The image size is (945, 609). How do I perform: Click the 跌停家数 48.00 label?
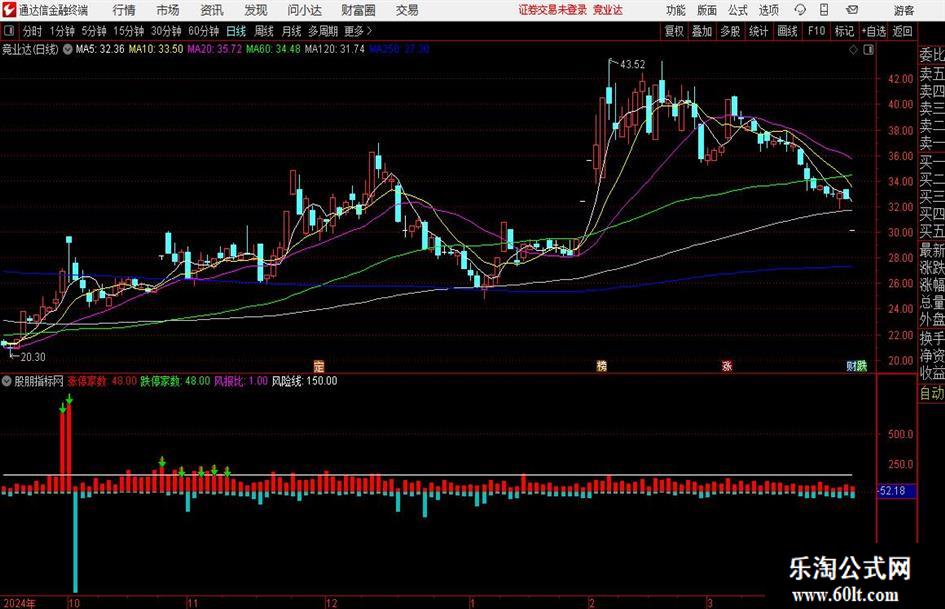(175, 381)
